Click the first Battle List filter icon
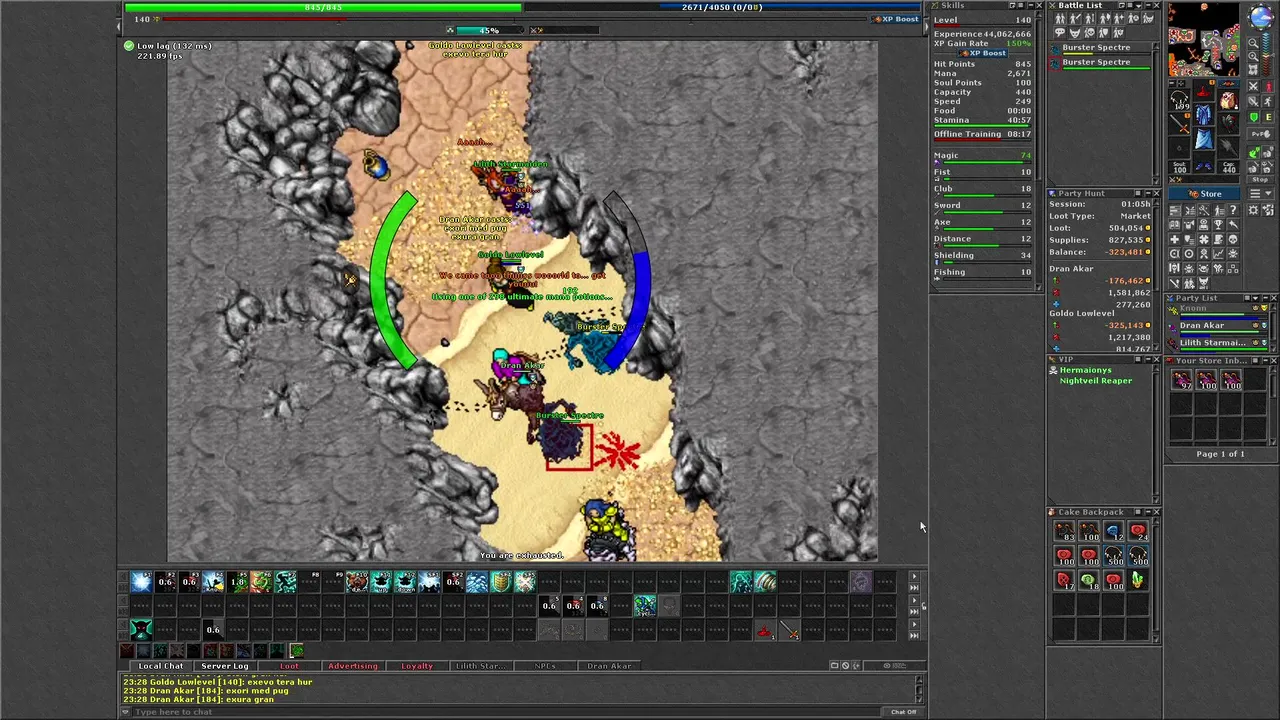Viewport: 1280px width, 720px height. [x=1060, y=18]
